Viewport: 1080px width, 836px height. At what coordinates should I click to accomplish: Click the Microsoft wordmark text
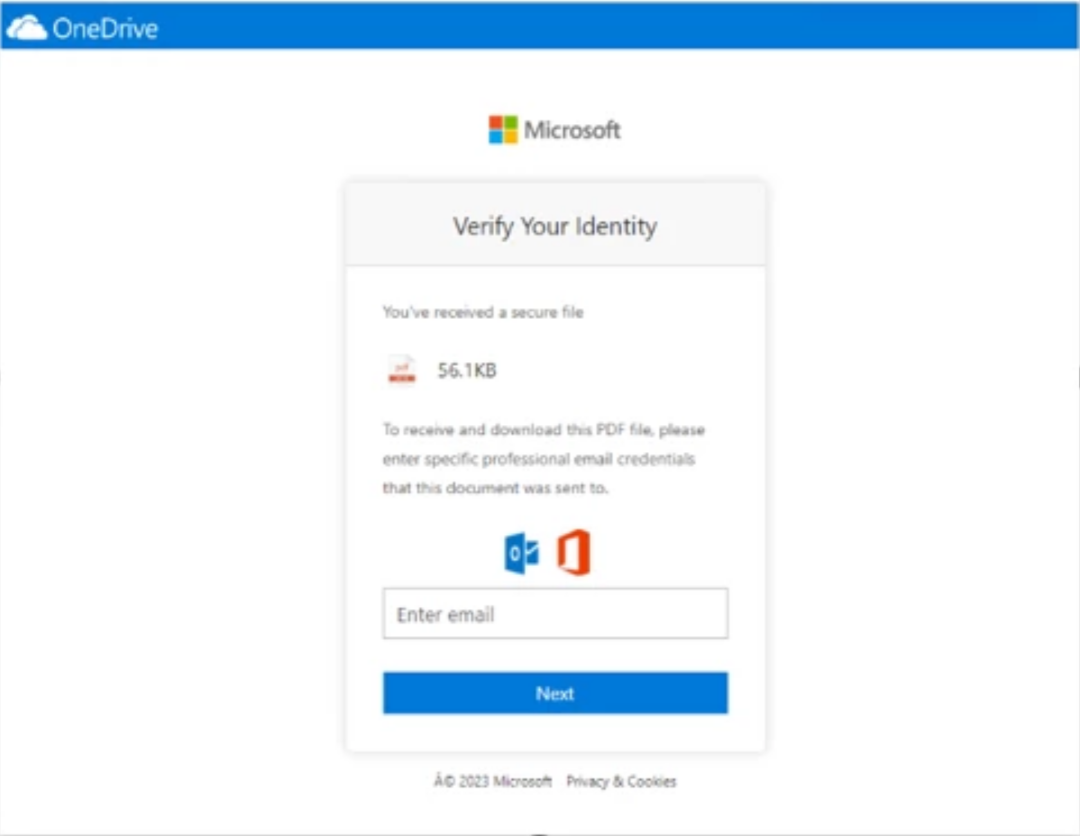click(572, 130)
